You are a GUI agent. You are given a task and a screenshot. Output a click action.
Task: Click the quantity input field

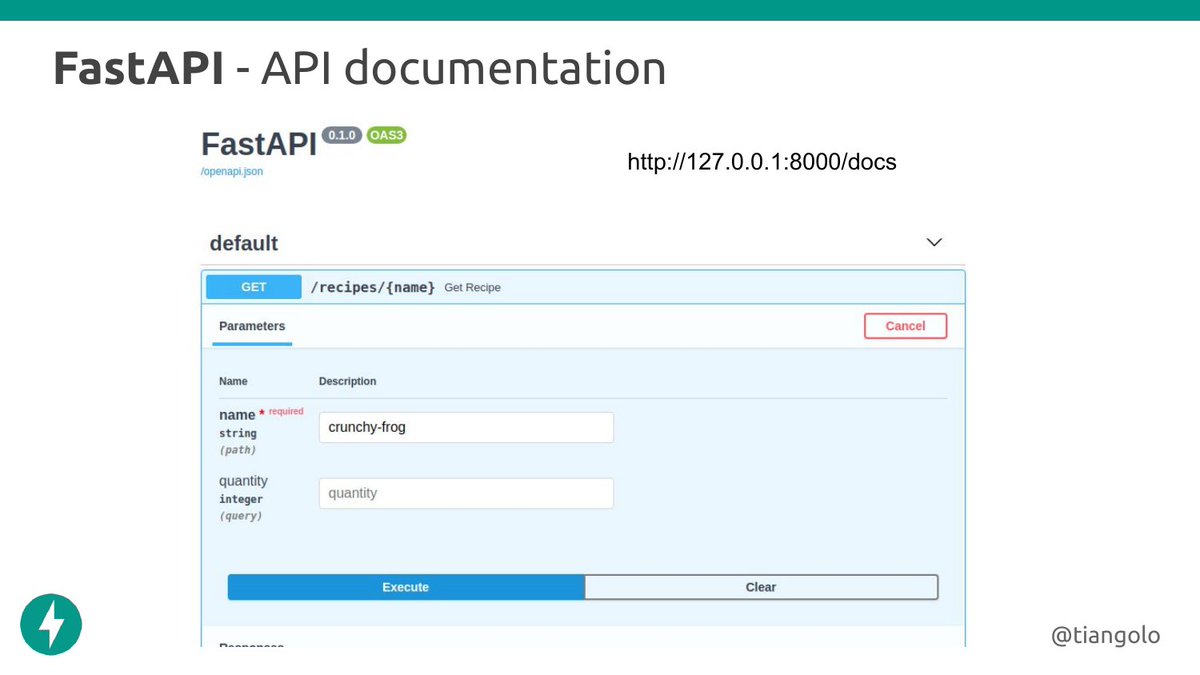[466, 493]
